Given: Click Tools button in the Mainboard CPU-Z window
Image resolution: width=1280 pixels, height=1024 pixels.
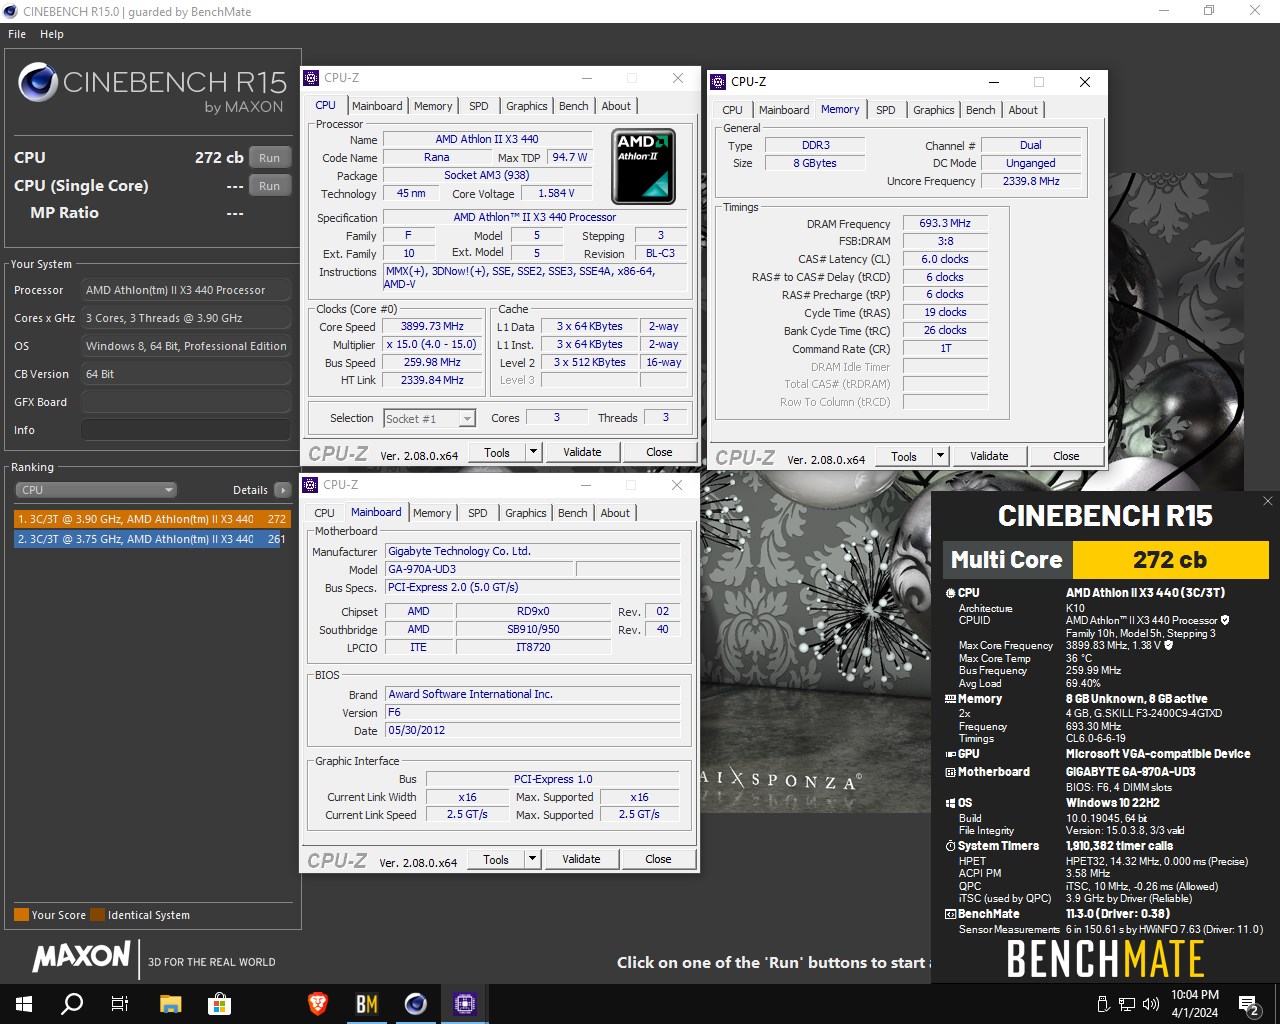Looking at the screenshot, I should point(496,860).
